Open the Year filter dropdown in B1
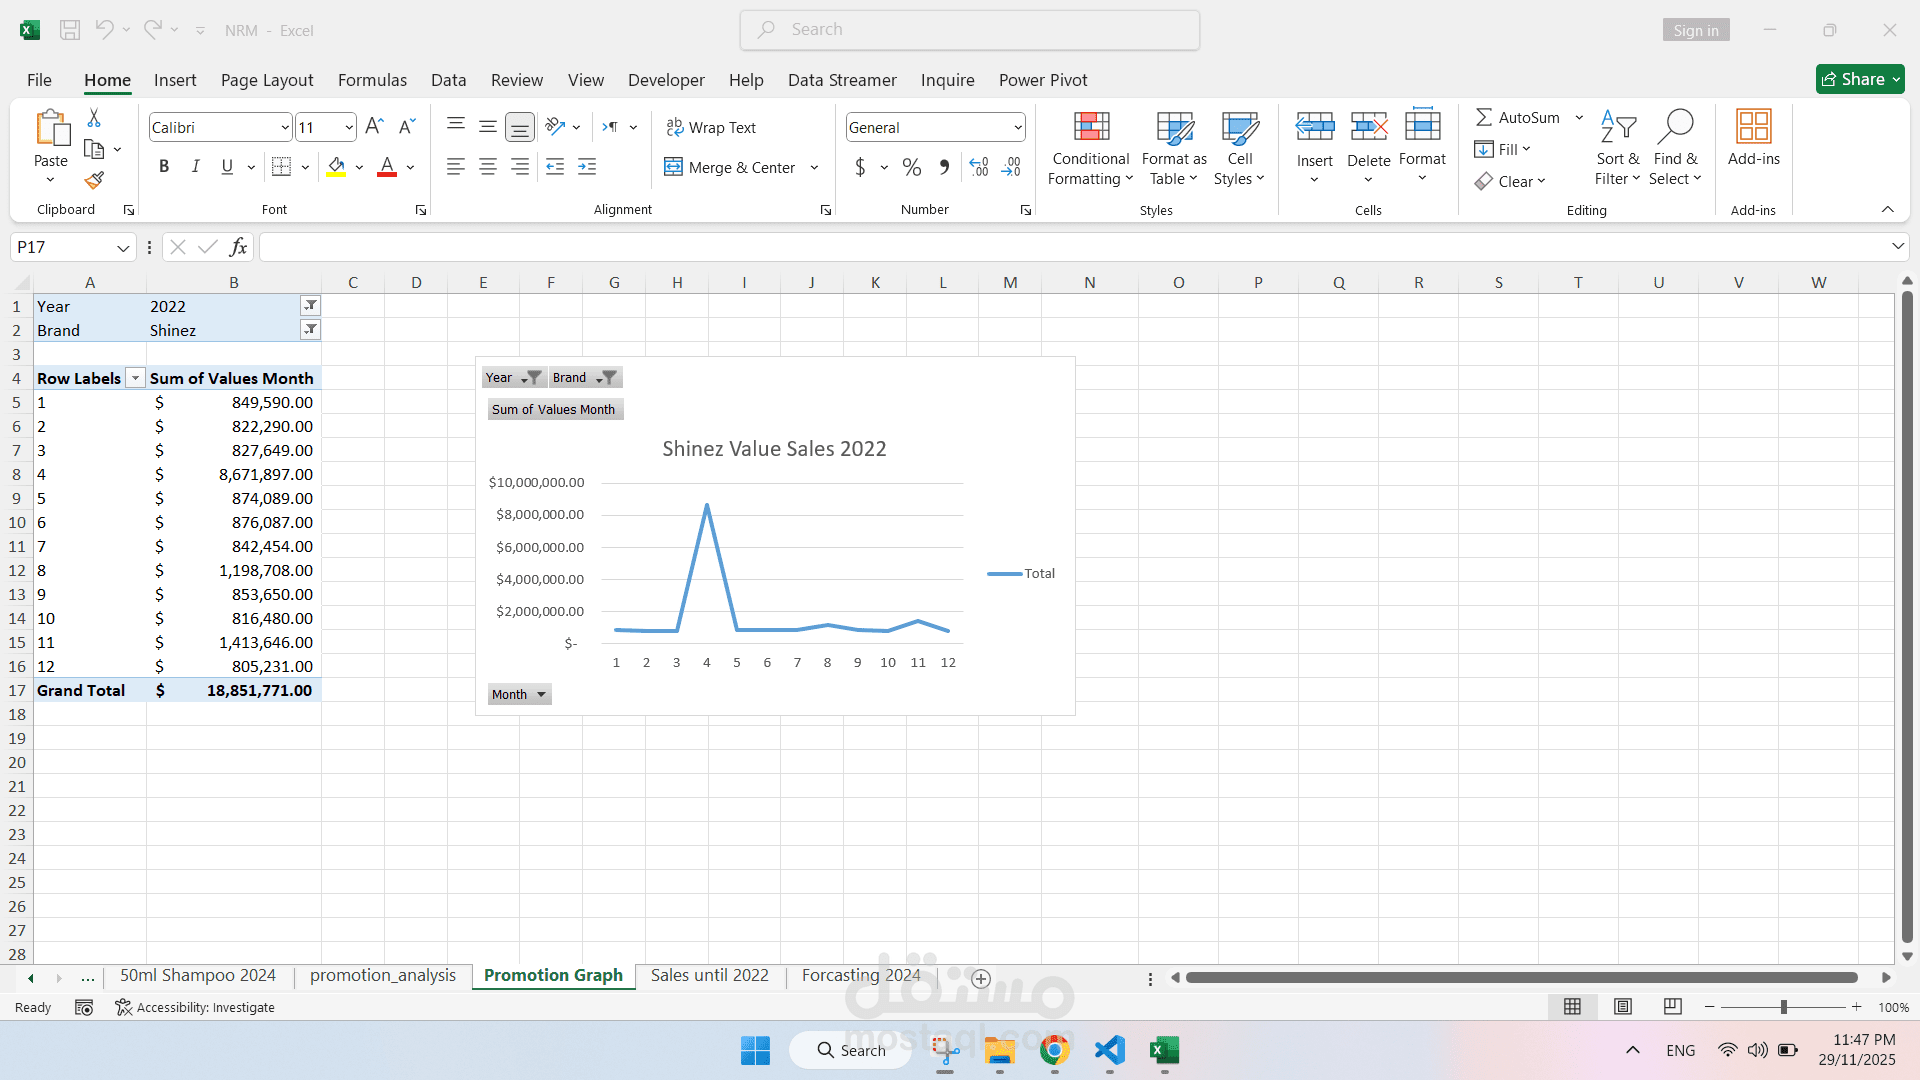 (310, 306)
